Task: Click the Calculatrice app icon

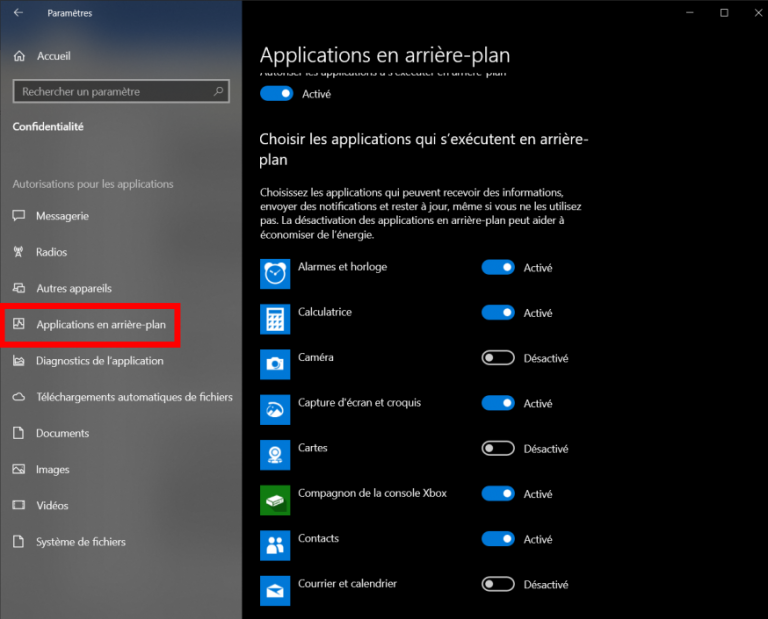Action: coord(275,319)
